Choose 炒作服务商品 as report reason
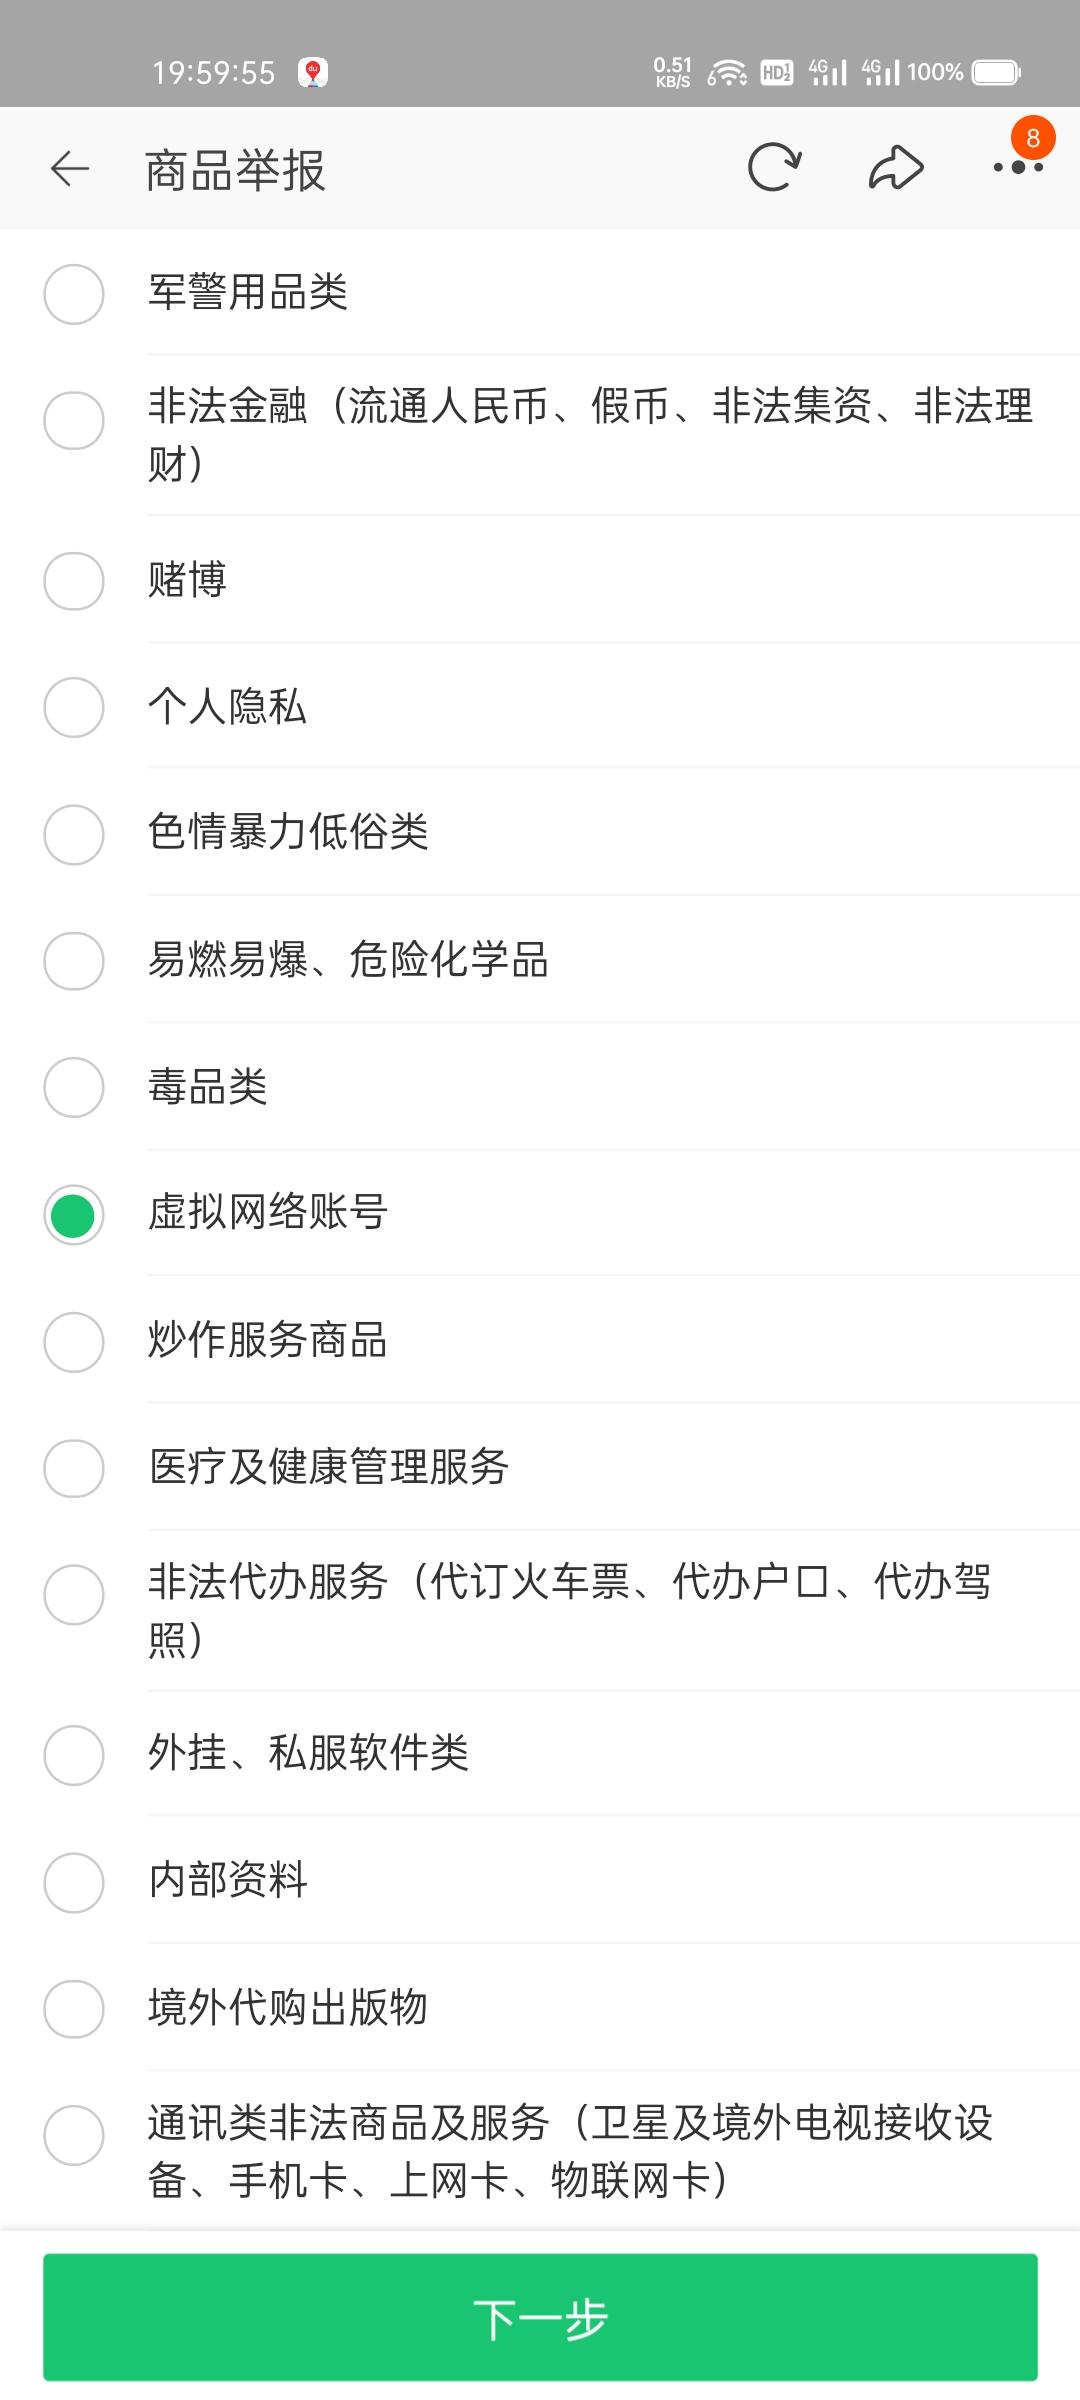This screenshot has height=2400, width=1080. pyautogui.click(x=74, y=1342)
